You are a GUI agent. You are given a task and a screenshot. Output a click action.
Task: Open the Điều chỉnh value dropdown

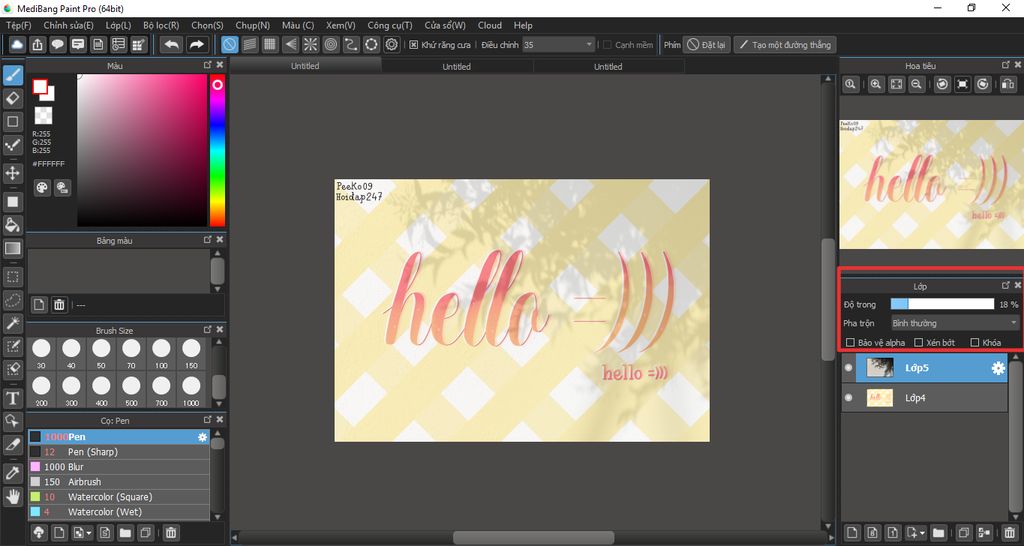pyautogui.click(x=558, y=45)
